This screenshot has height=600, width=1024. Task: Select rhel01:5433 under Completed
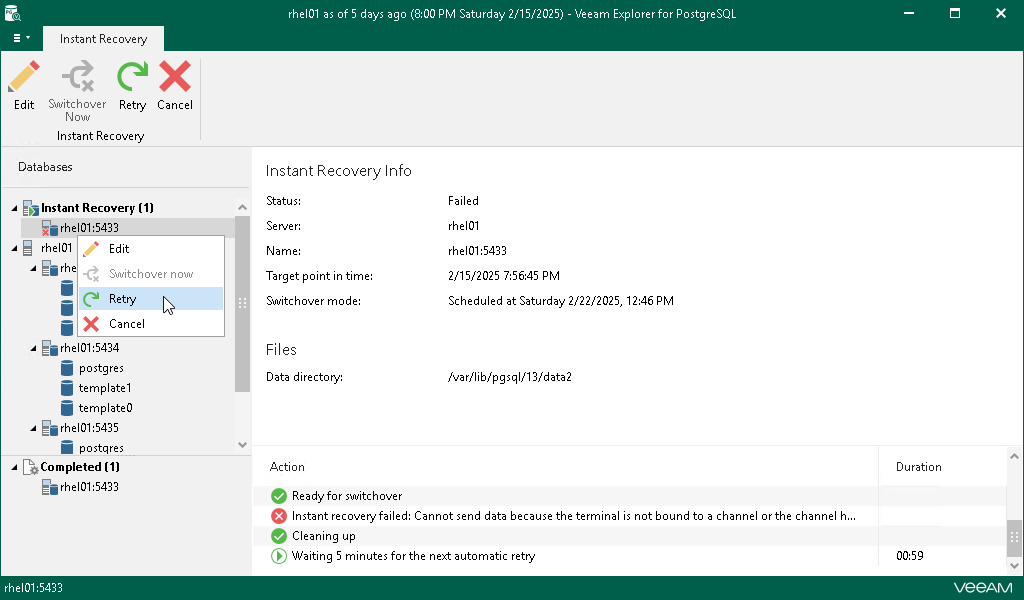[x=89, y=487]
